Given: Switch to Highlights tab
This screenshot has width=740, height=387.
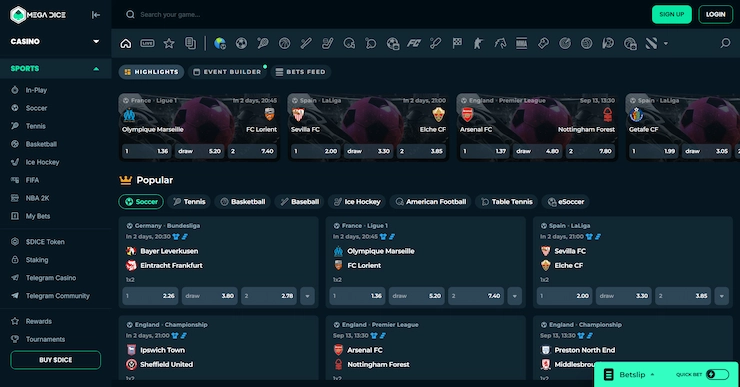Looking at the screenshot, I should click(x=151, y=72).
